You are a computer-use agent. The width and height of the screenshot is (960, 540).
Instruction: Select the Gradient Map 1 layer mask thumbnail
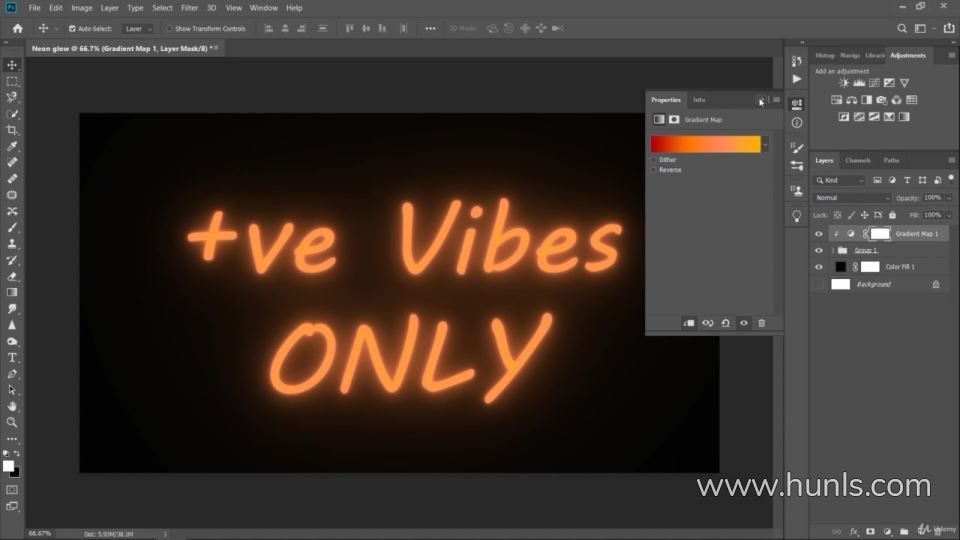point(879,233)
